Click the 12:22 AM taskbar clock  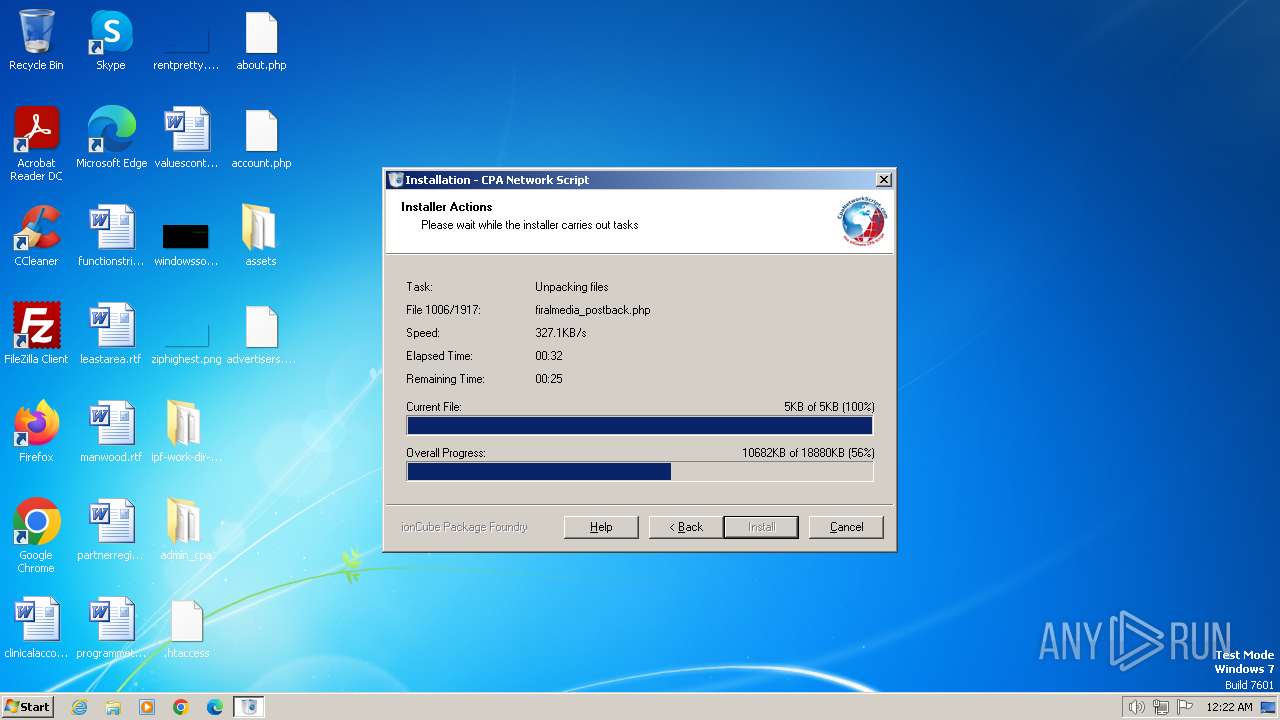tap(1229, 707)
